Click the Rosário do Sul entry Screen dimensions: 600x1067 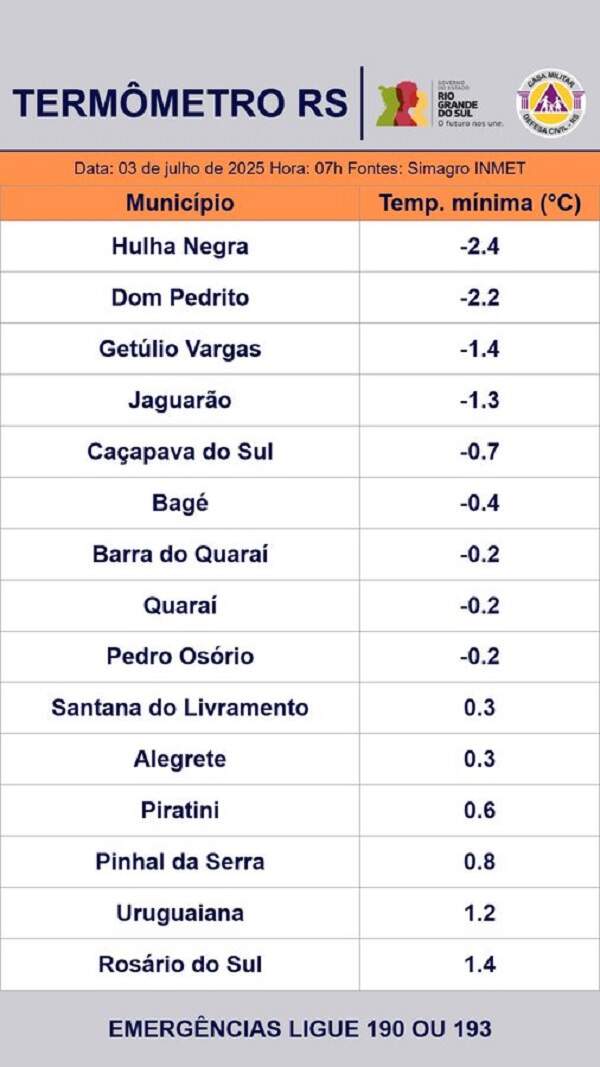(x=180, y=964)
